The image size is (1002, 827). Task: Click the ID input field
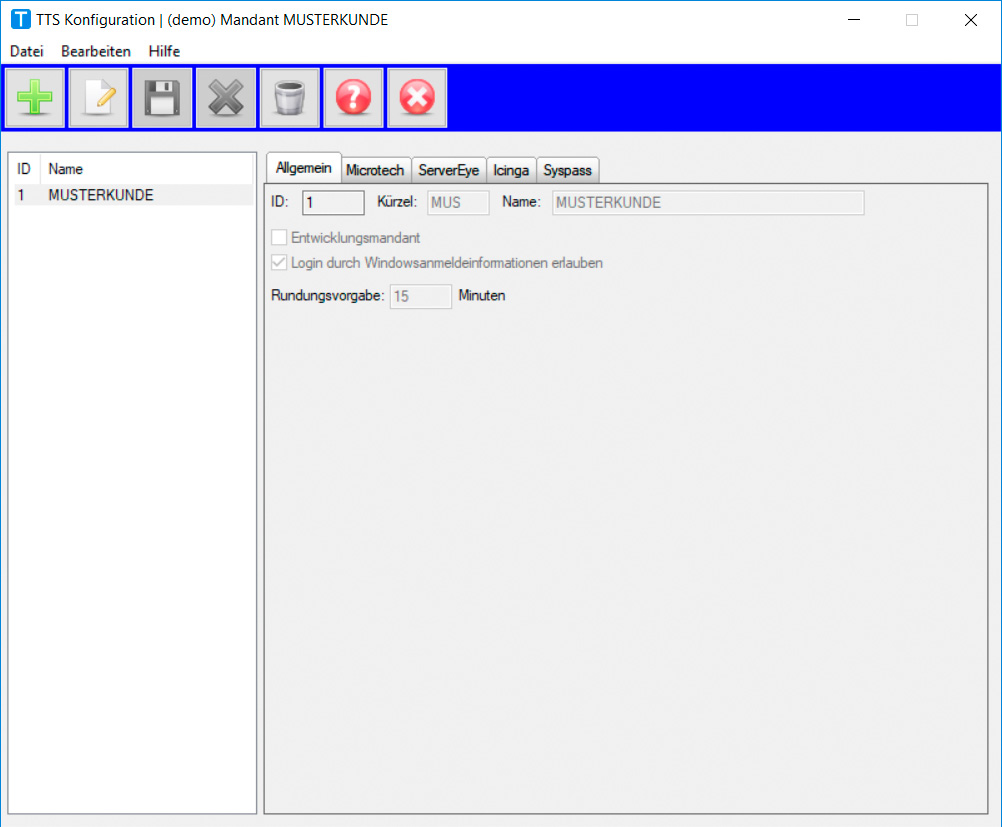(333, 203)
